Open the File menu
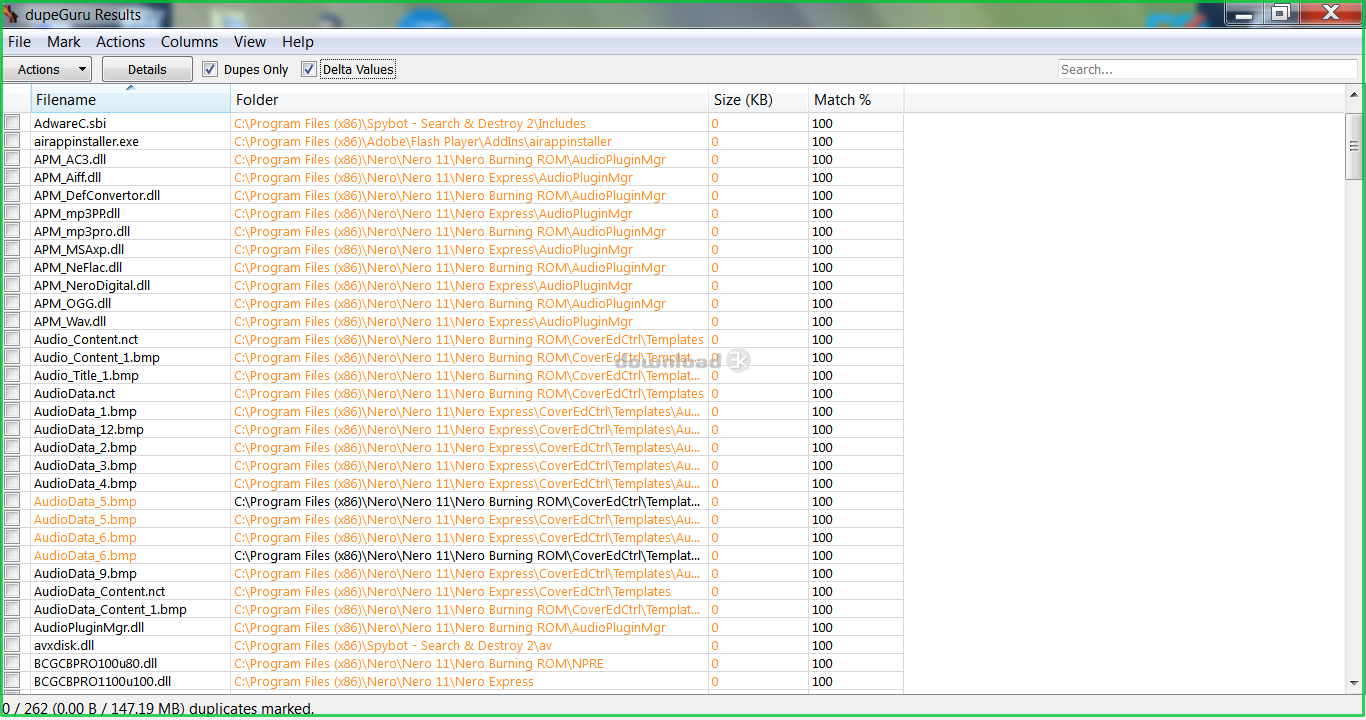This screenshot has height=720, width=1366. point(20,42)
